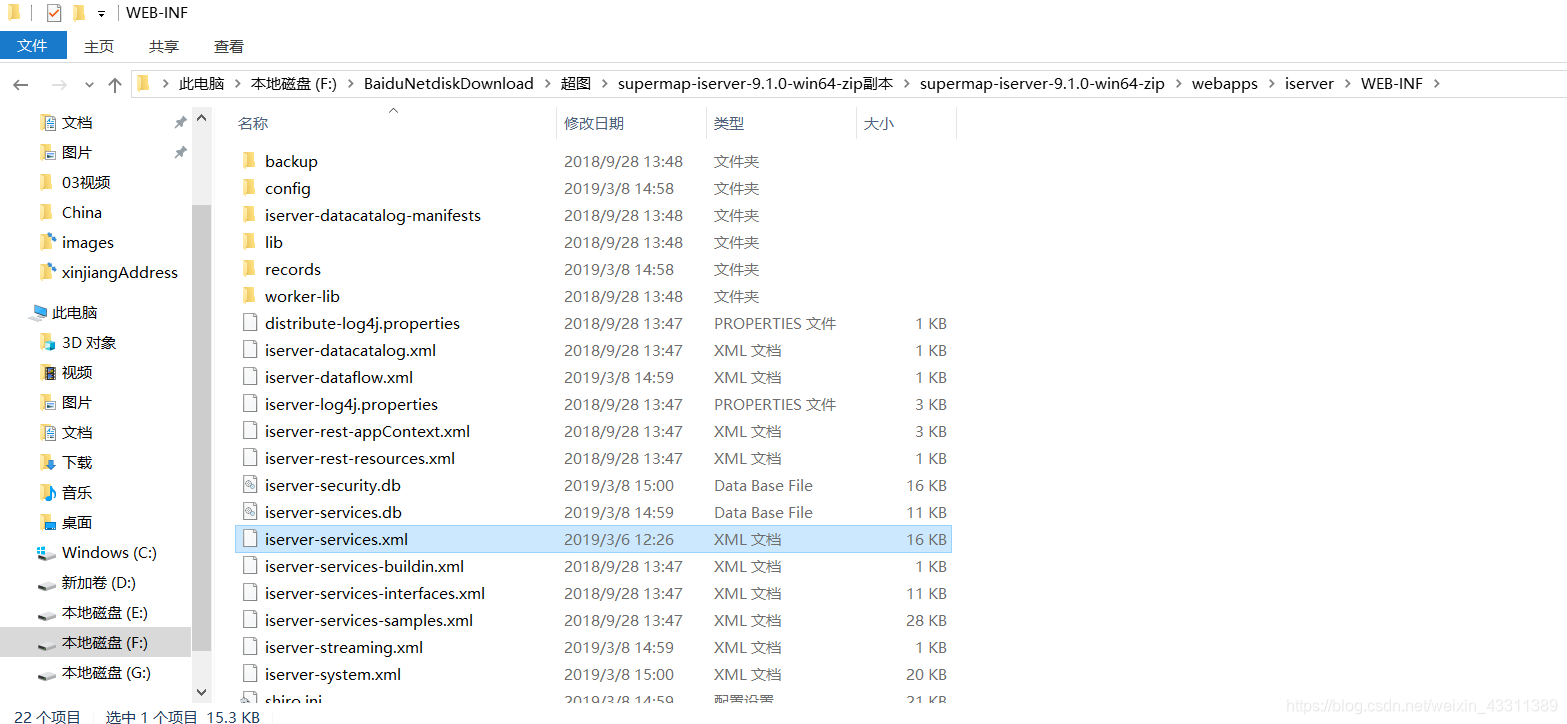Go up one folder level arrow
This screenshot has height=724, width=1567.
point(115,85)
